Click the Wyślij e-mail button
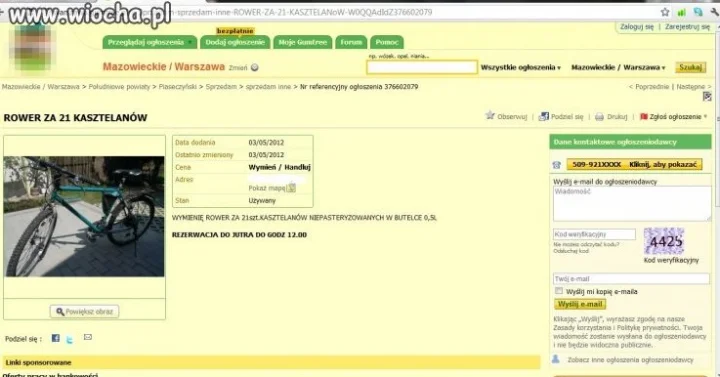The width and height of the screenshot is (720, 377). click(x=580, y=304)
